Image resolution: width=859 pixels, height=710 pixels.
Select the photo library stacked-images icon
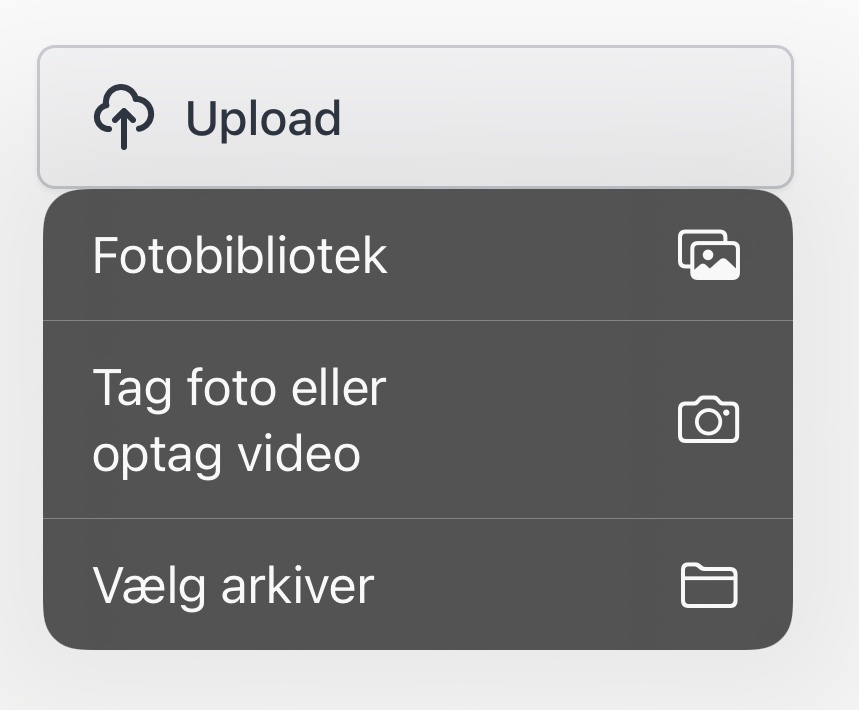pos(709,255)
